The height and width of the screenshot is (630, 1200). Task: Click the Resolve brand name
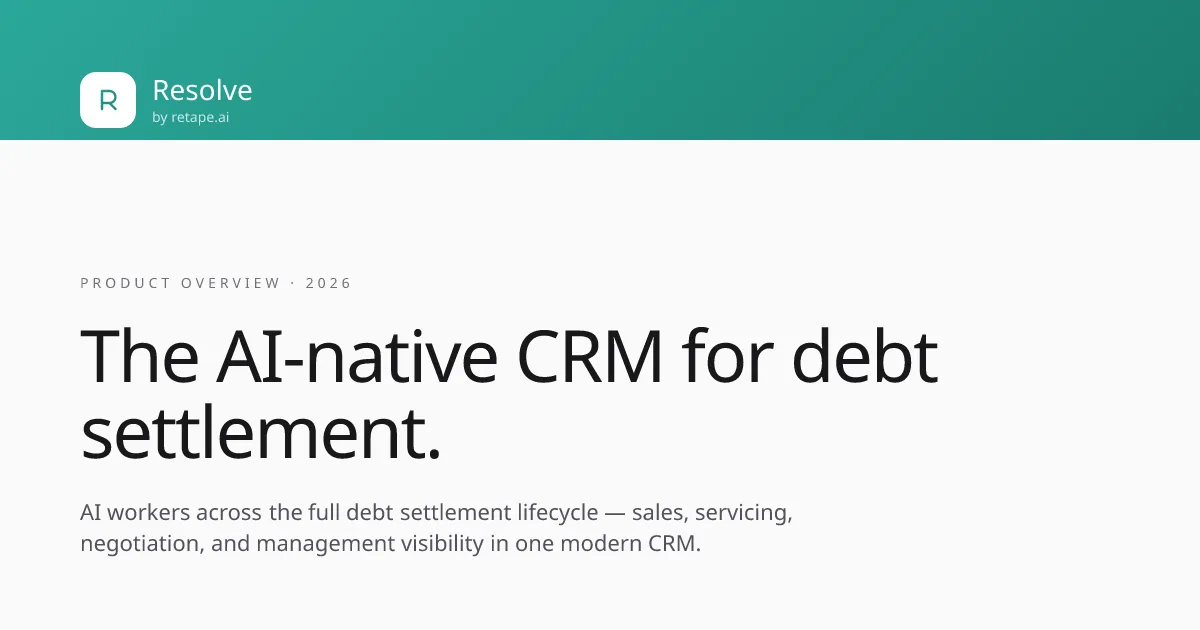(x=202, y=90)
